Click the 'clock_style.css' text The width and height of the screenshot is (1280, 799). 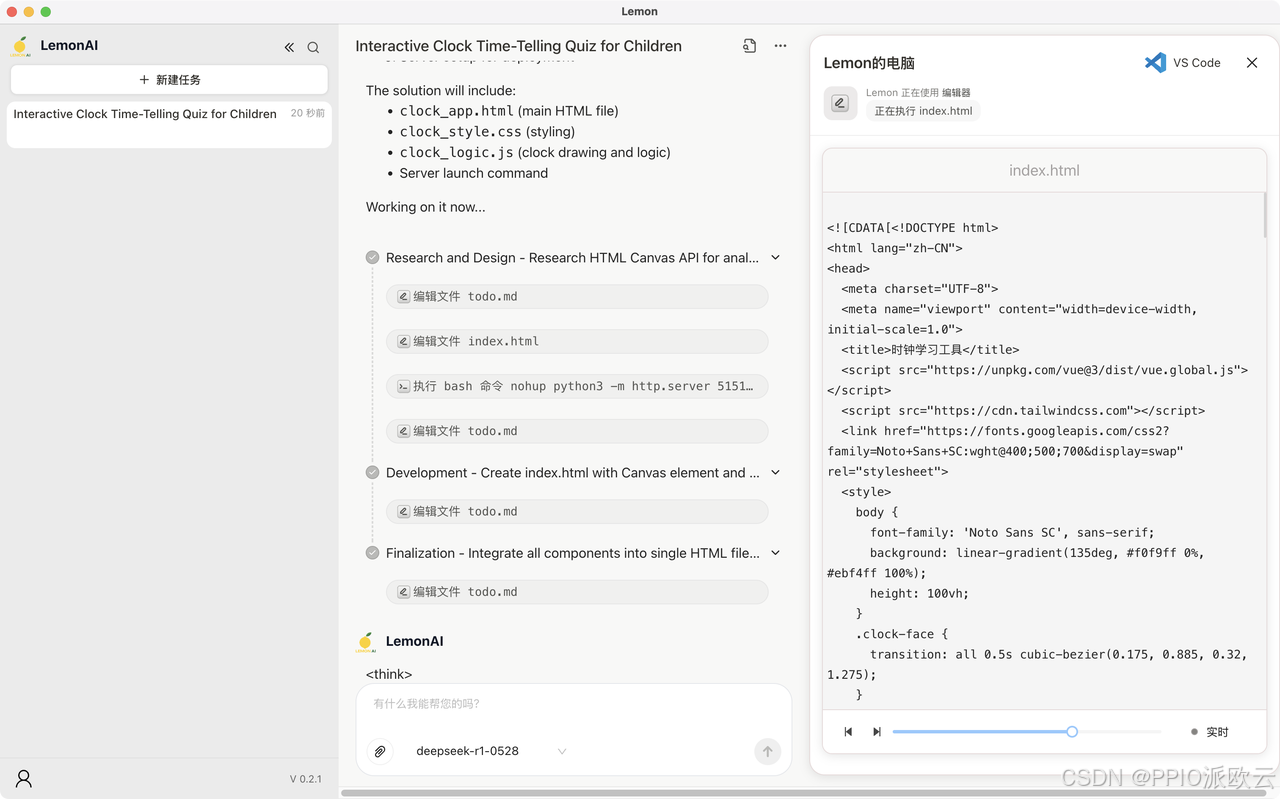[x=459, y=132]
